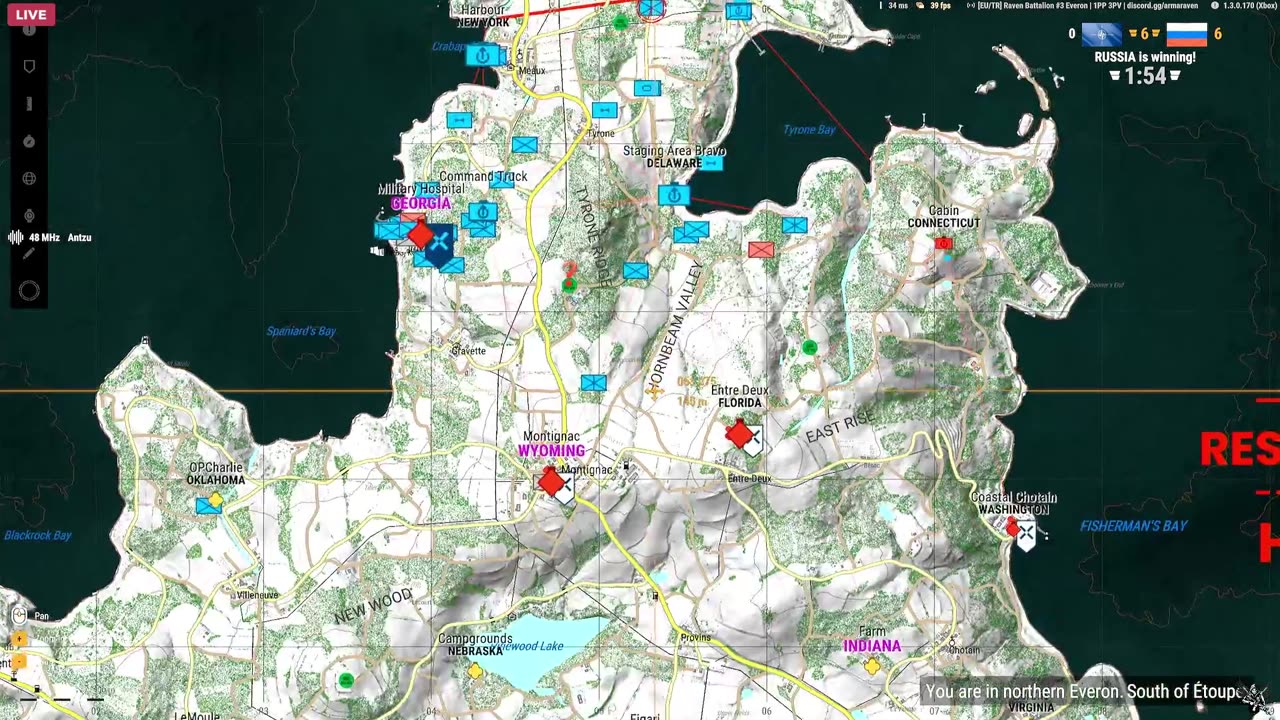Click the 34 ms latency indicator

click(x=897, y=6)
